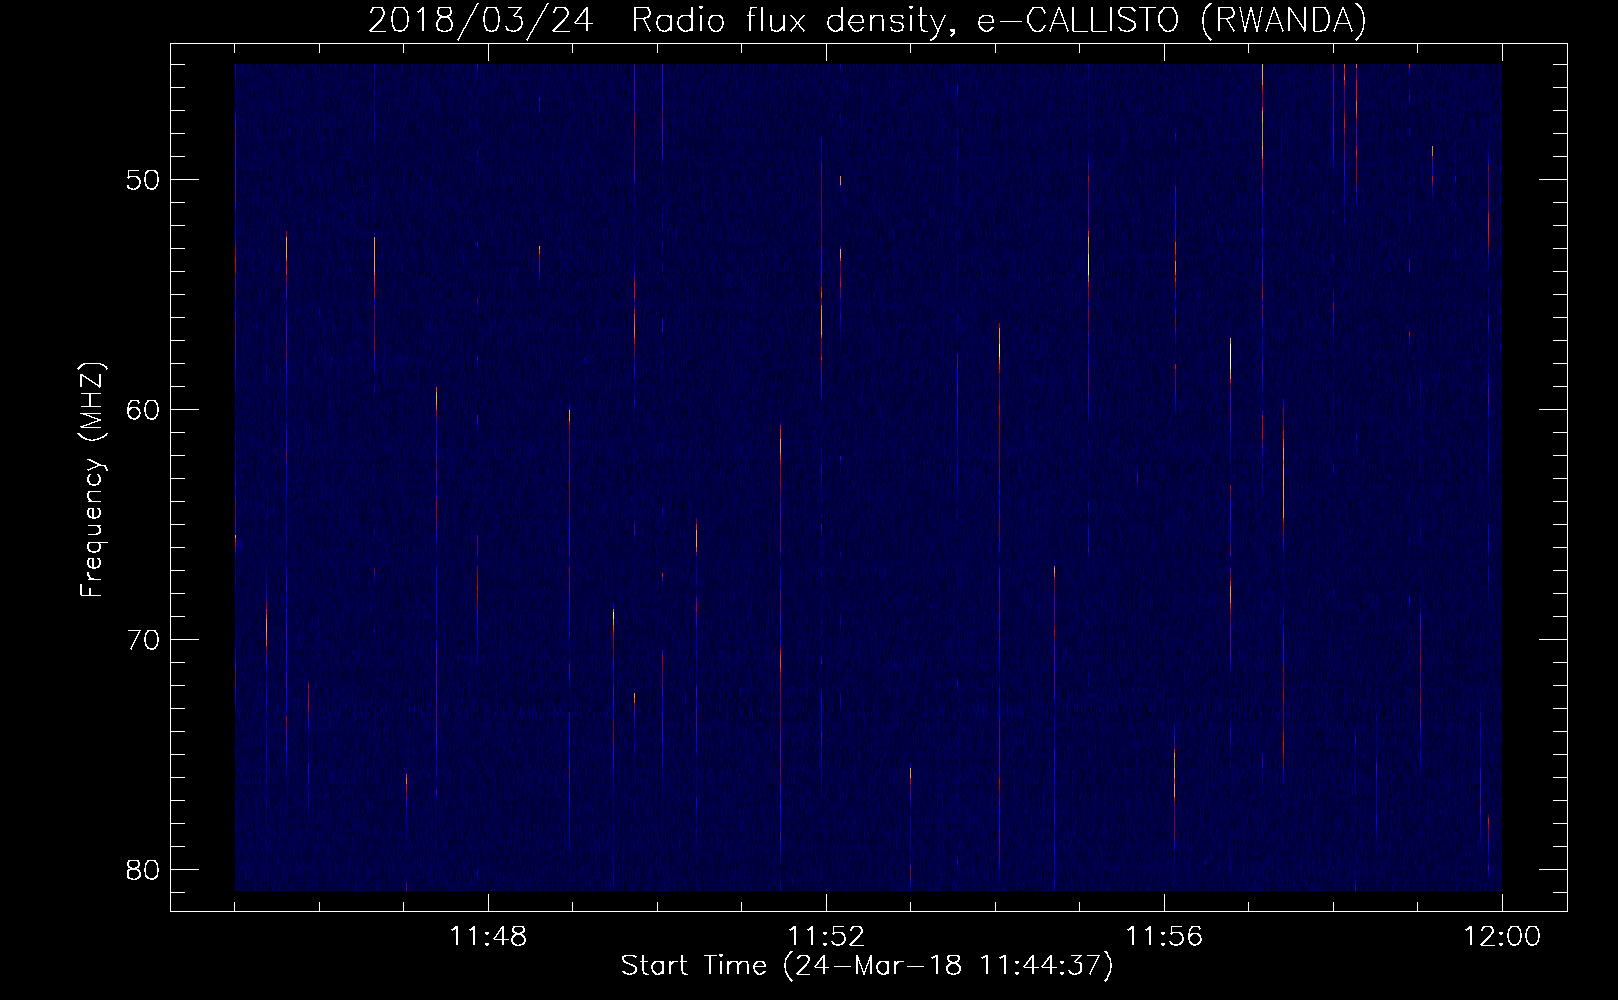Click the '11:56' time tick label
1618x1000 pixels.
point(1164,937)
